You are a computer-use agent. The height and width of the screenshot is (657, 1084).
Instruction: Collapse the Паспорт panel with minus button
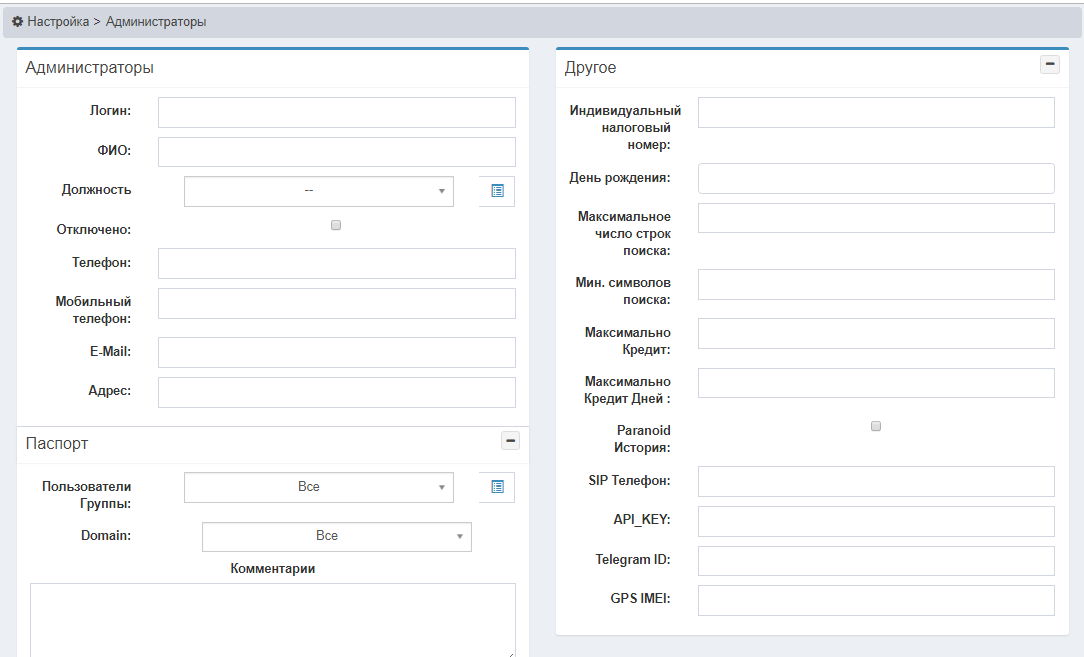point(510,440)
